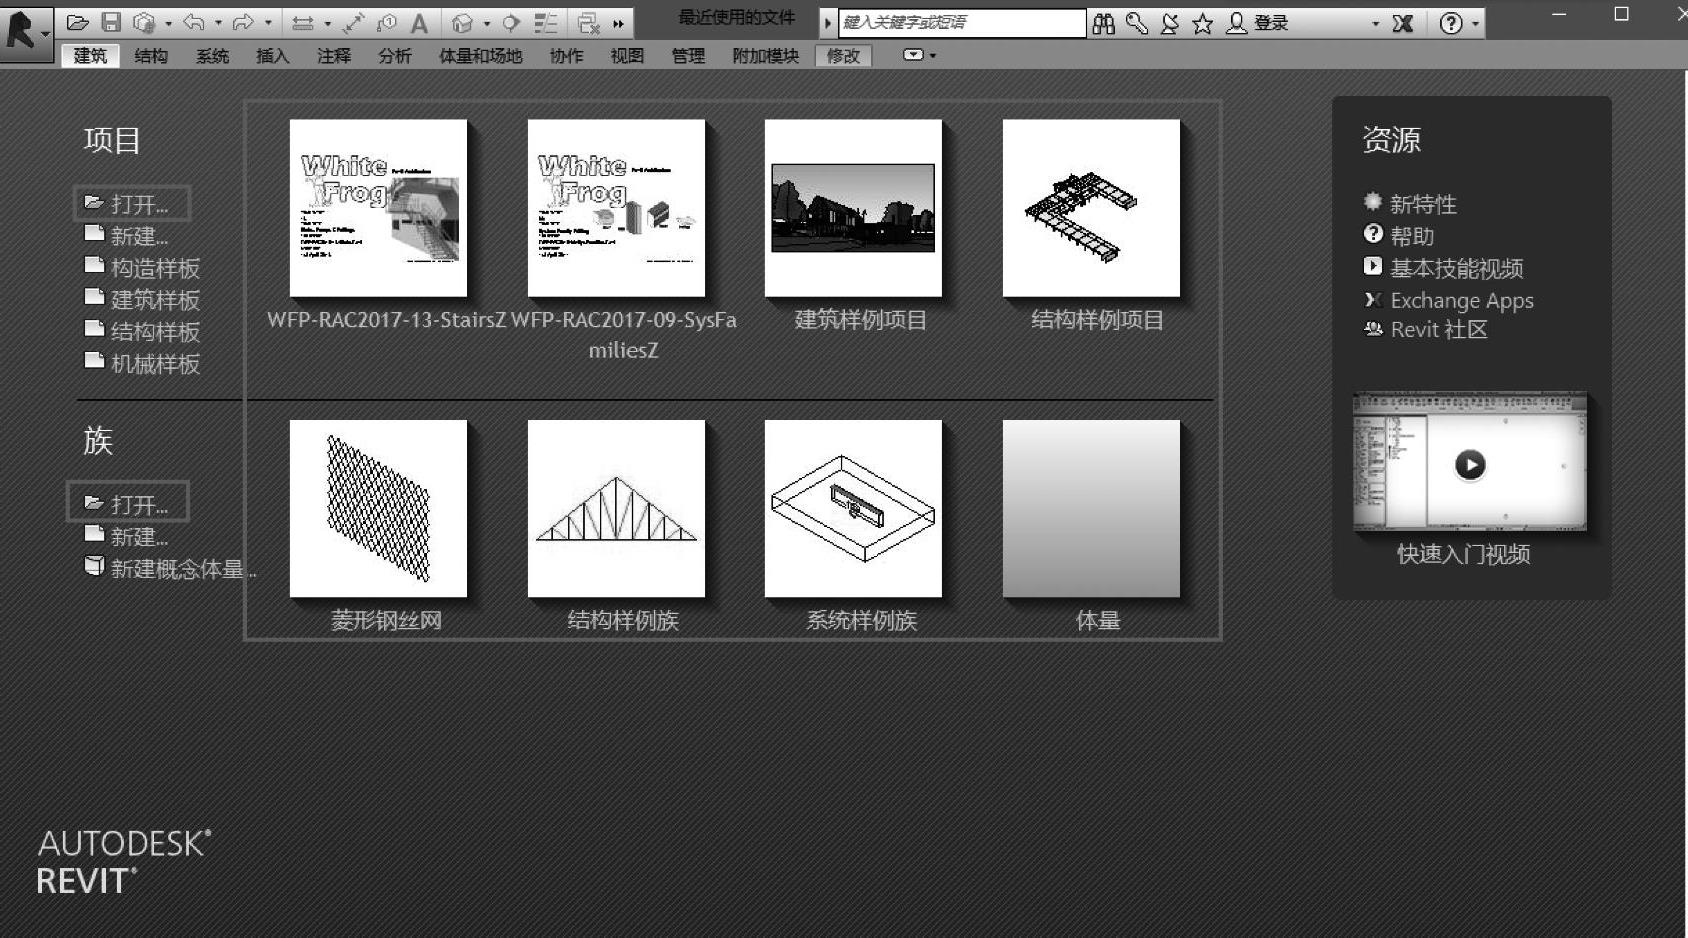Image resolution: width=1688 pixels, height=938 pixels.
Task: Click the binoculars search icon
Action: pos(1103,23)
